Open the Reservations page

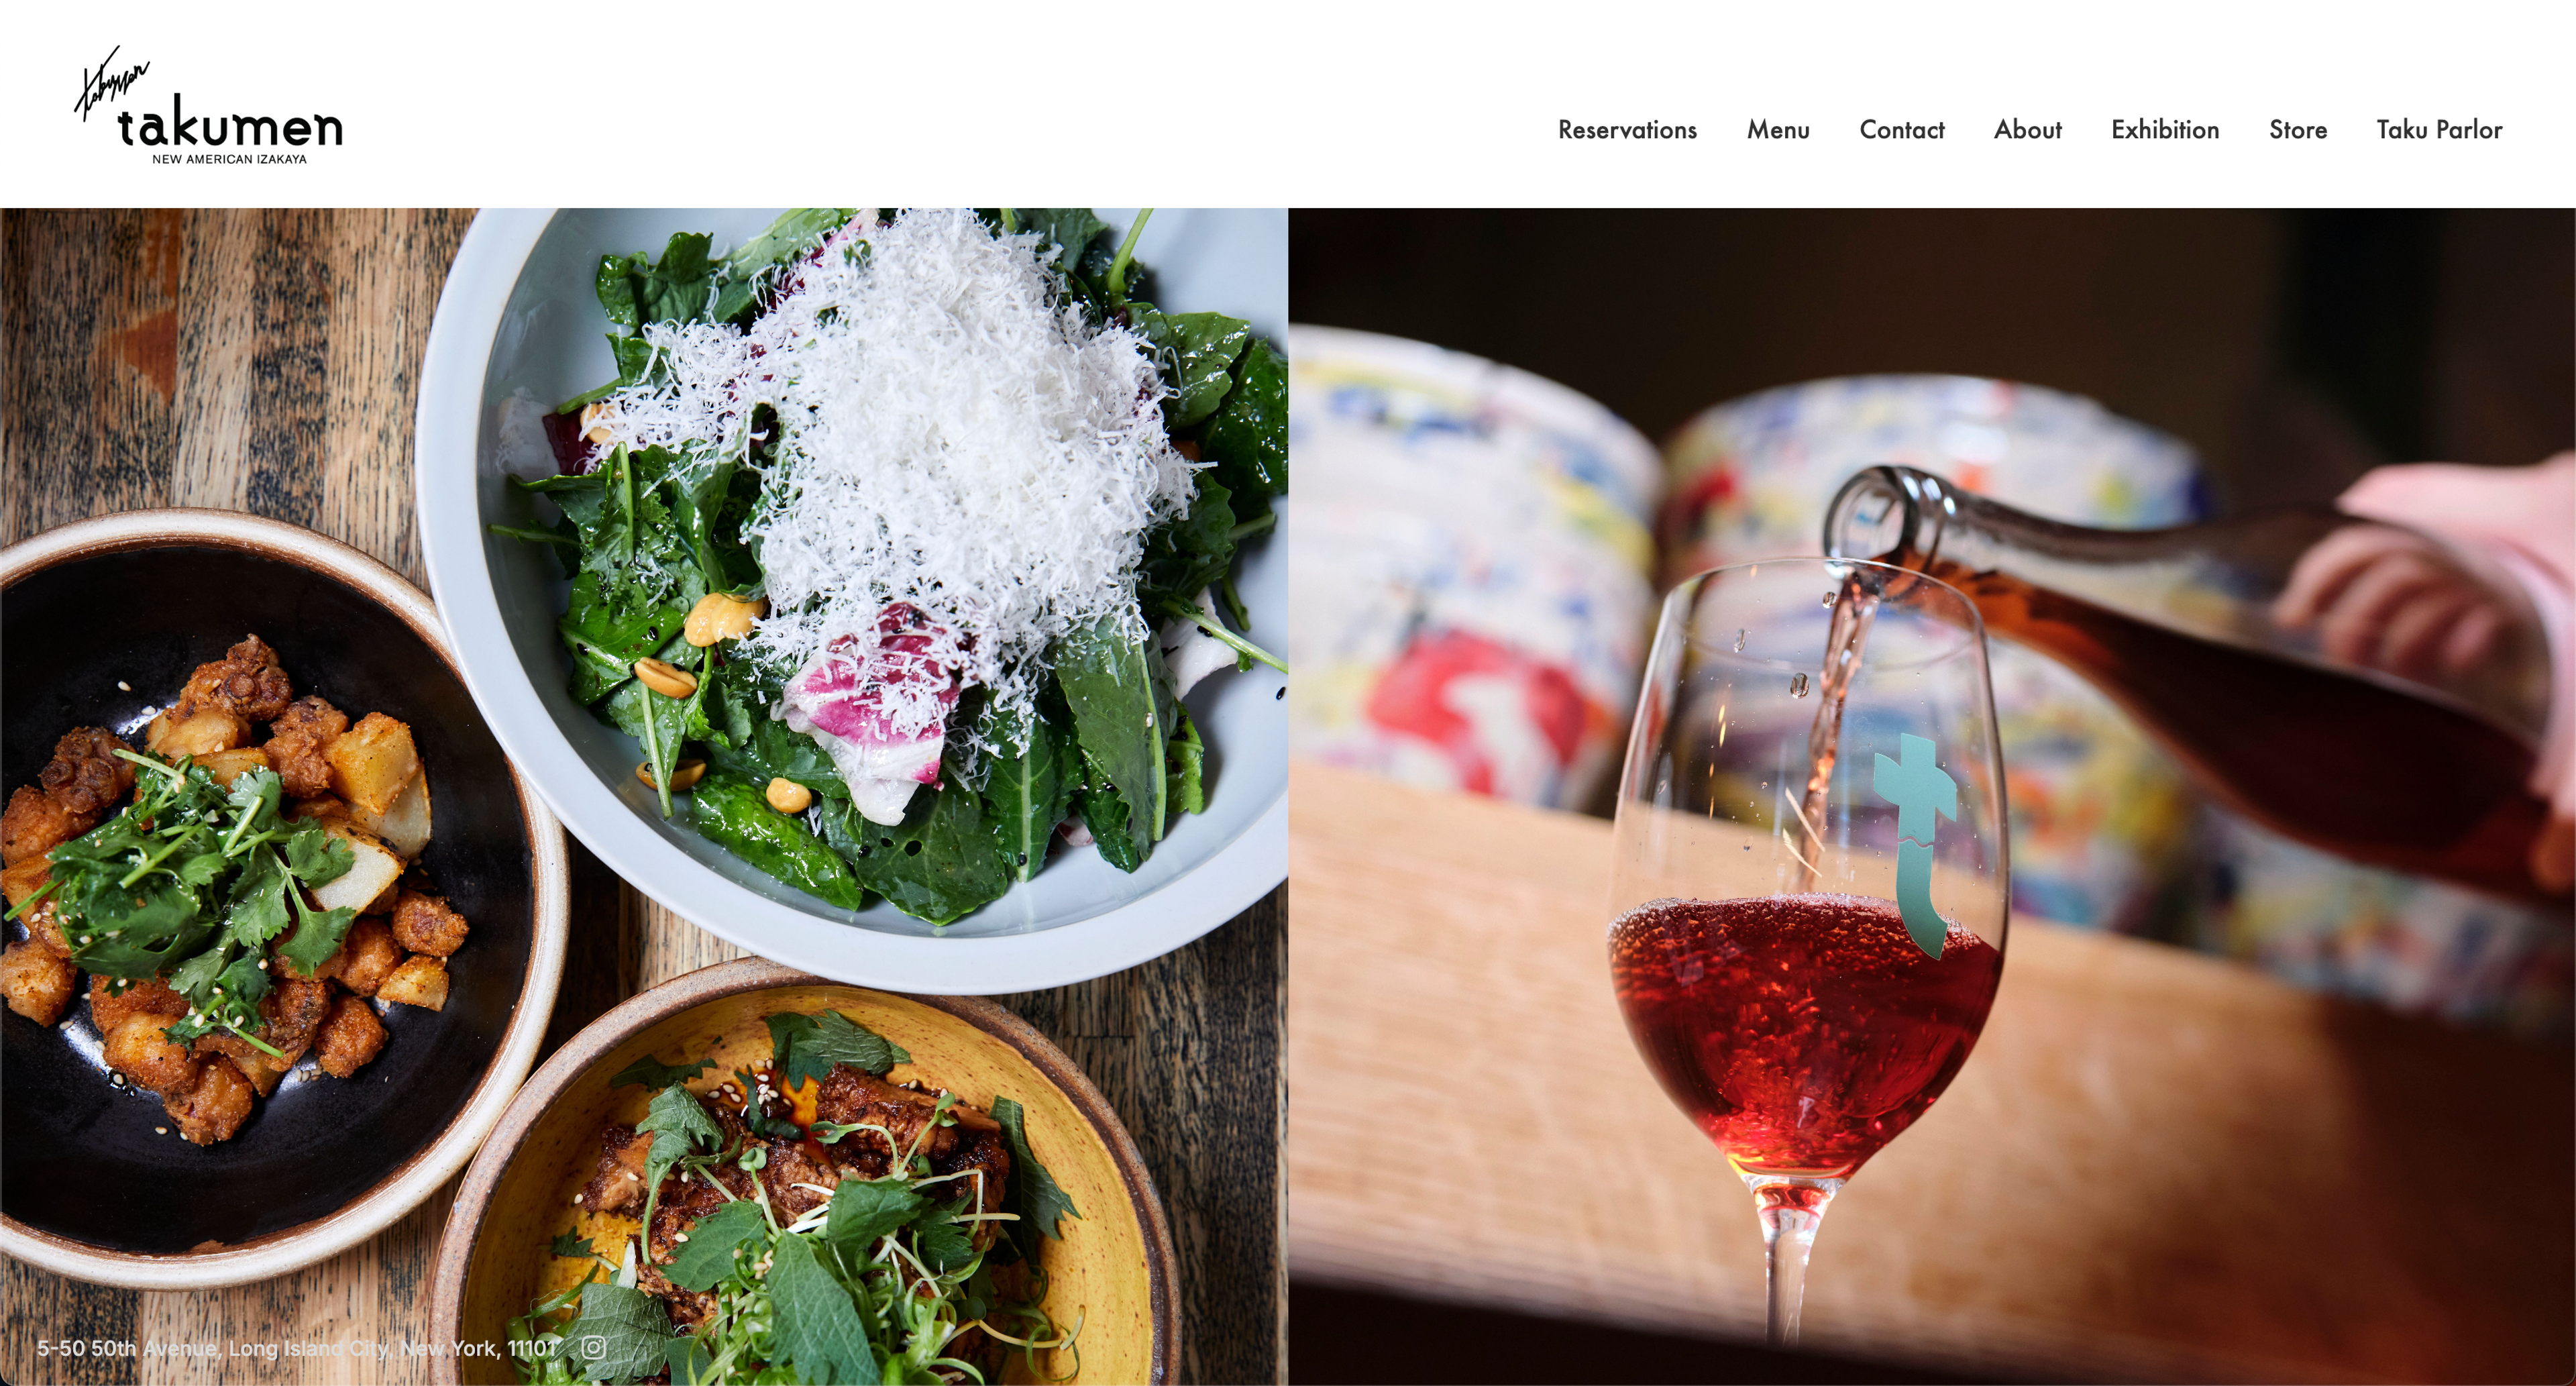[x=1627, y=130]
